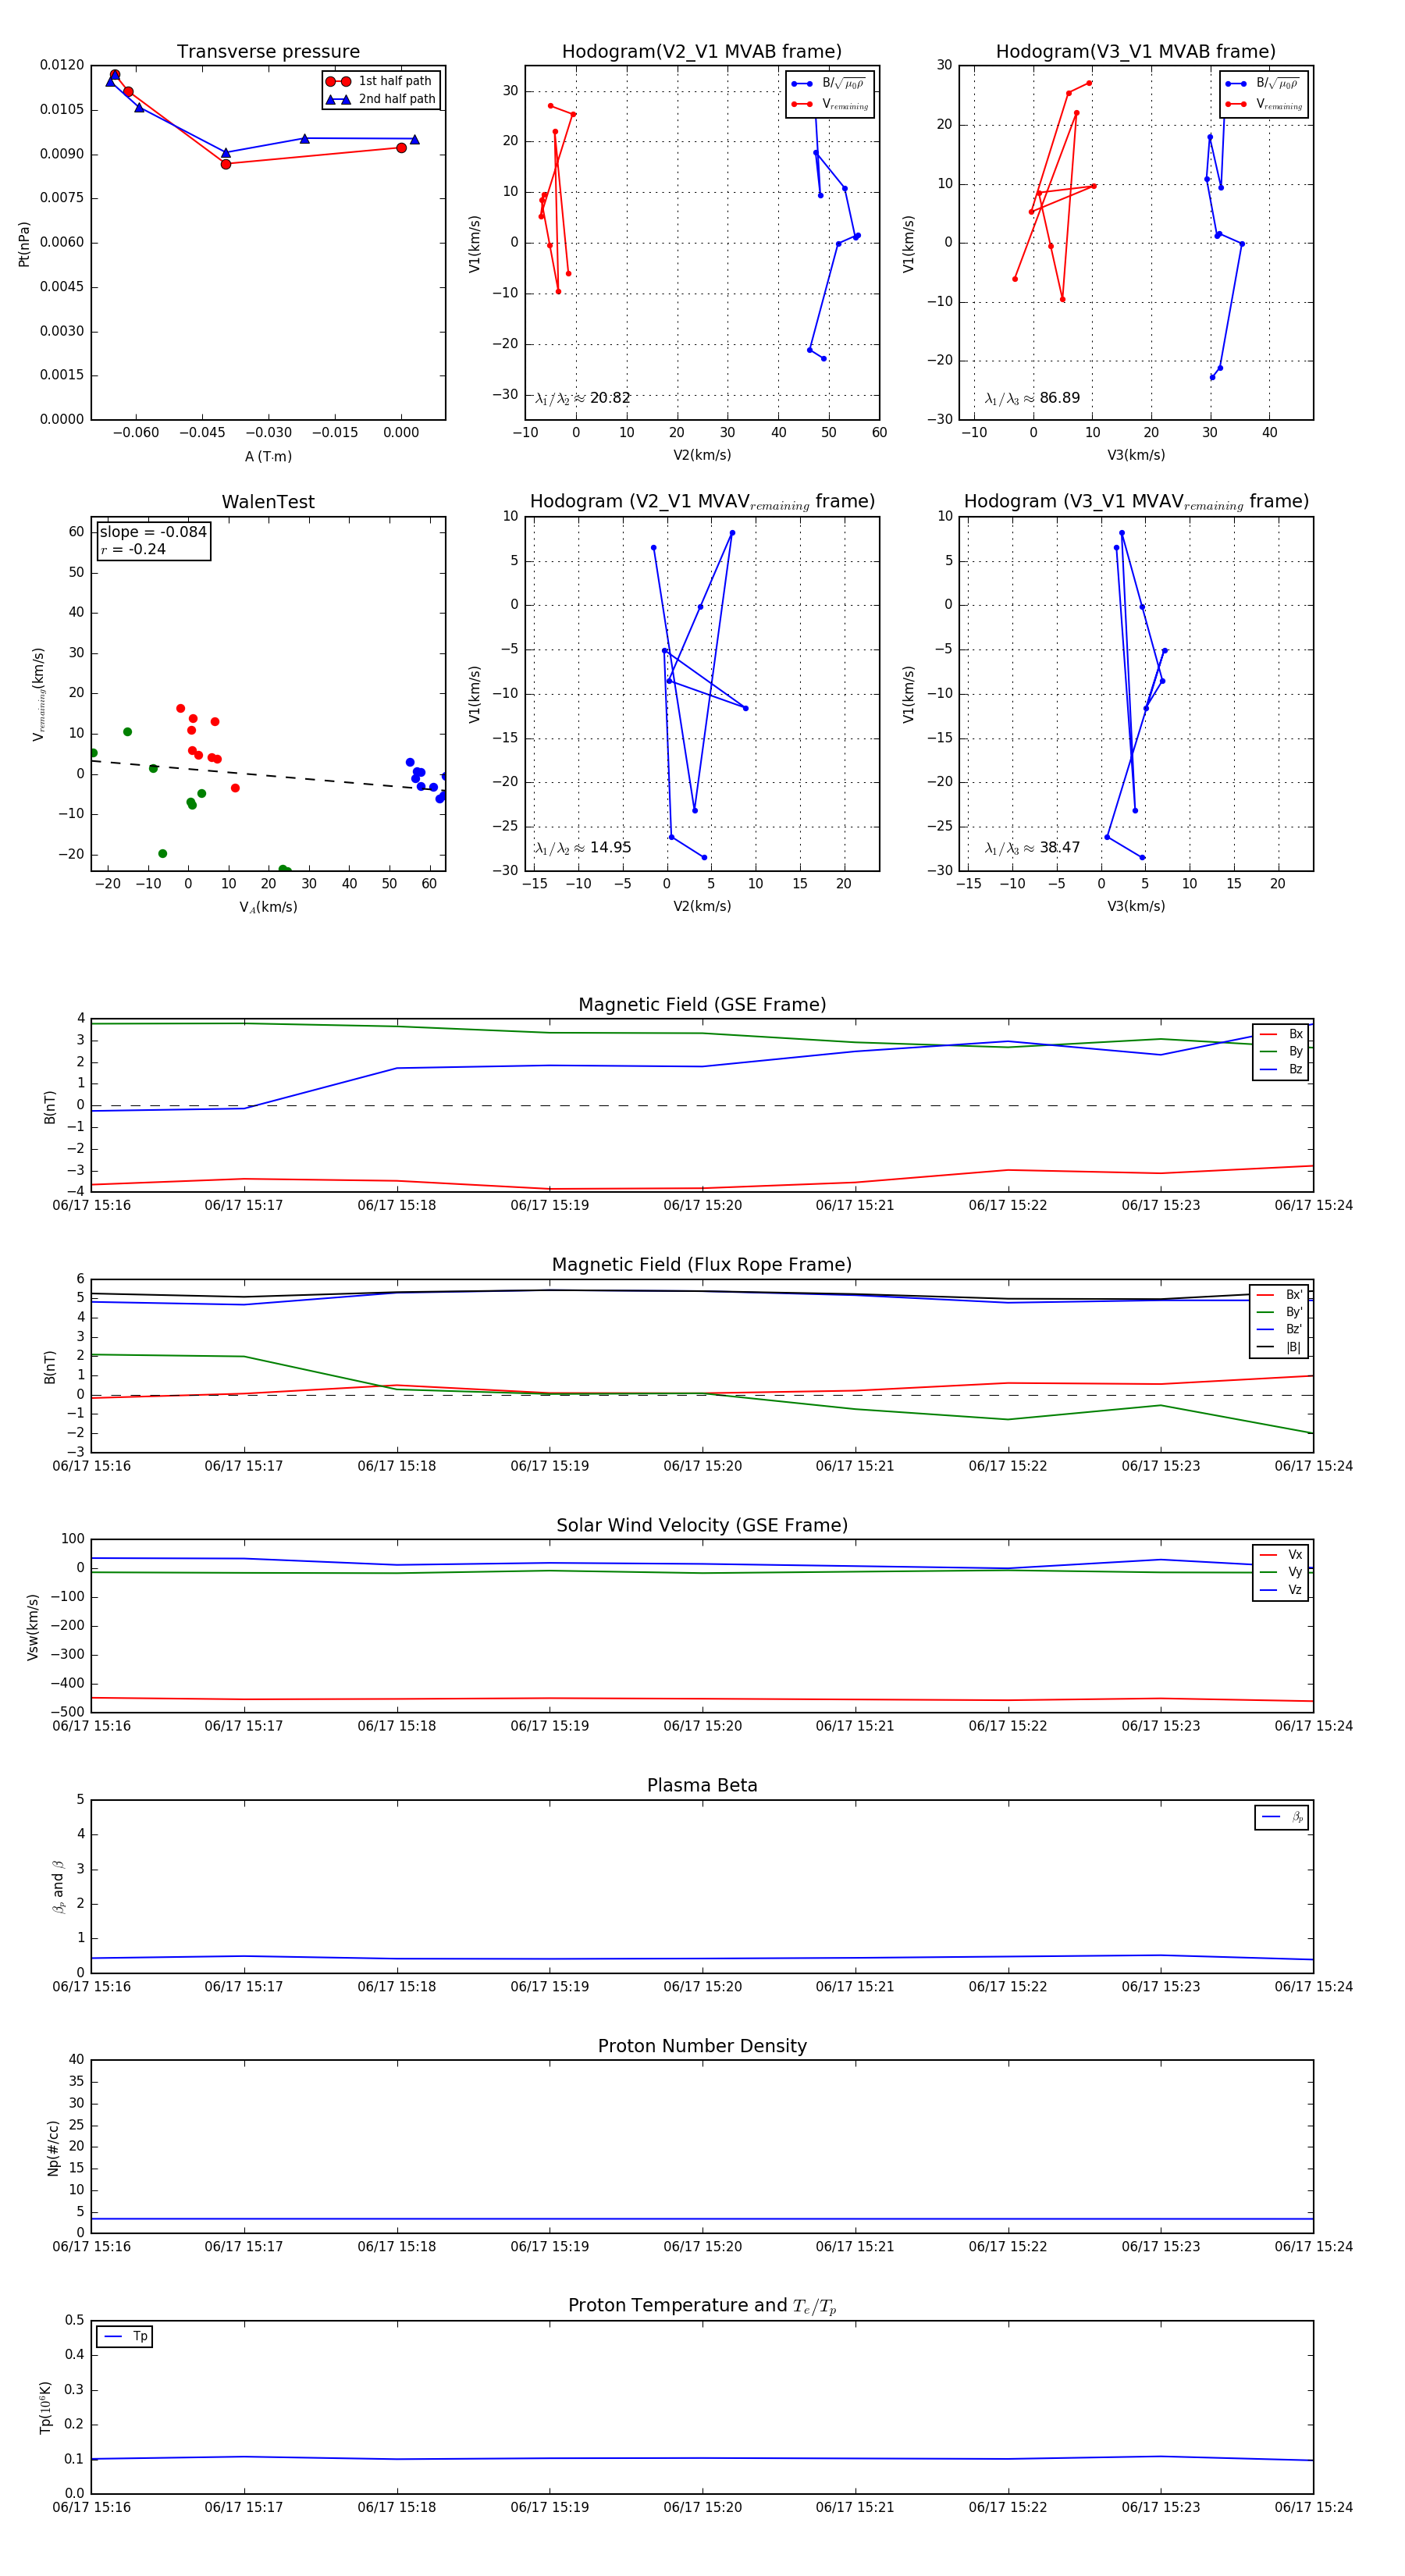
Task: Click the 'slope = -0.084' annotation
Action: point(153,532)
